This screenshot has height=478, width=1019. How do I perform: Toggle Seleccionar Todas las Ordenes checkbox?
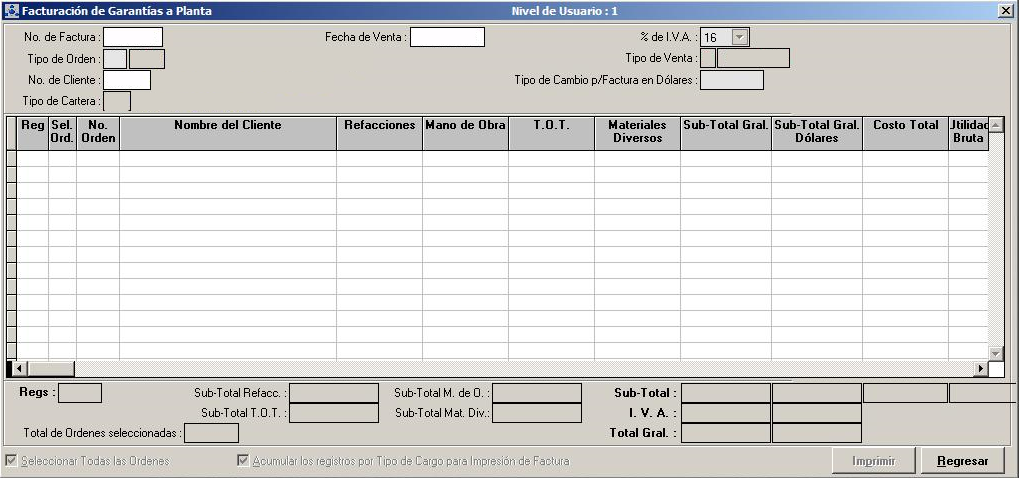[11, 461]
